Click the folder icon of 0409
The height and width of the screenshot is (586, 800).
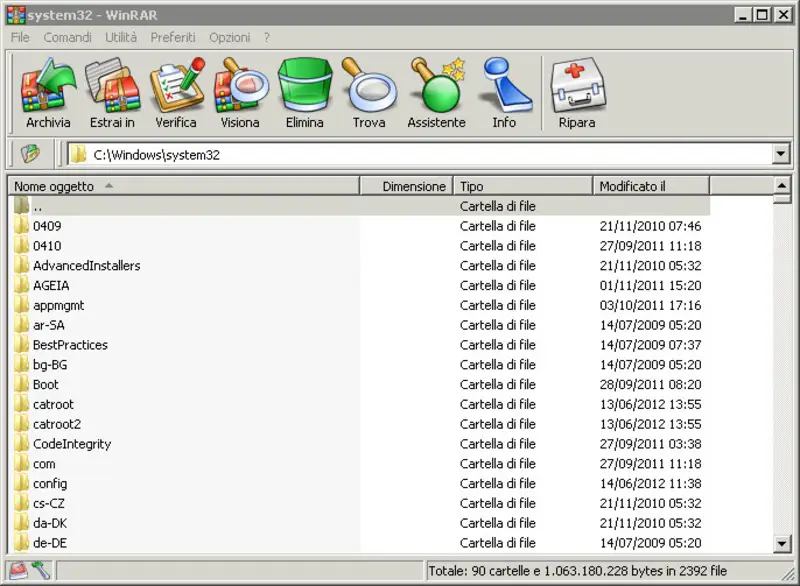[21, 225]
